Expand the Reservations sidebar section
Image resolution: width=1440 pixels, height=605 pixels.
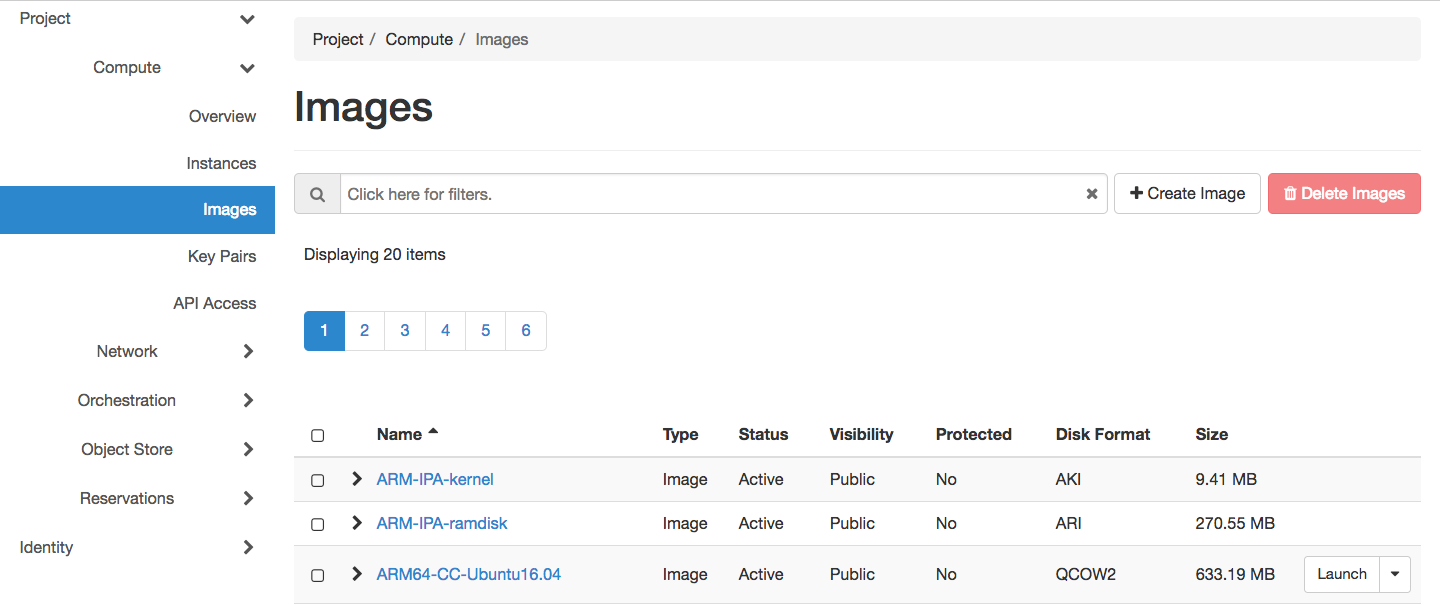tap(248, 498)
